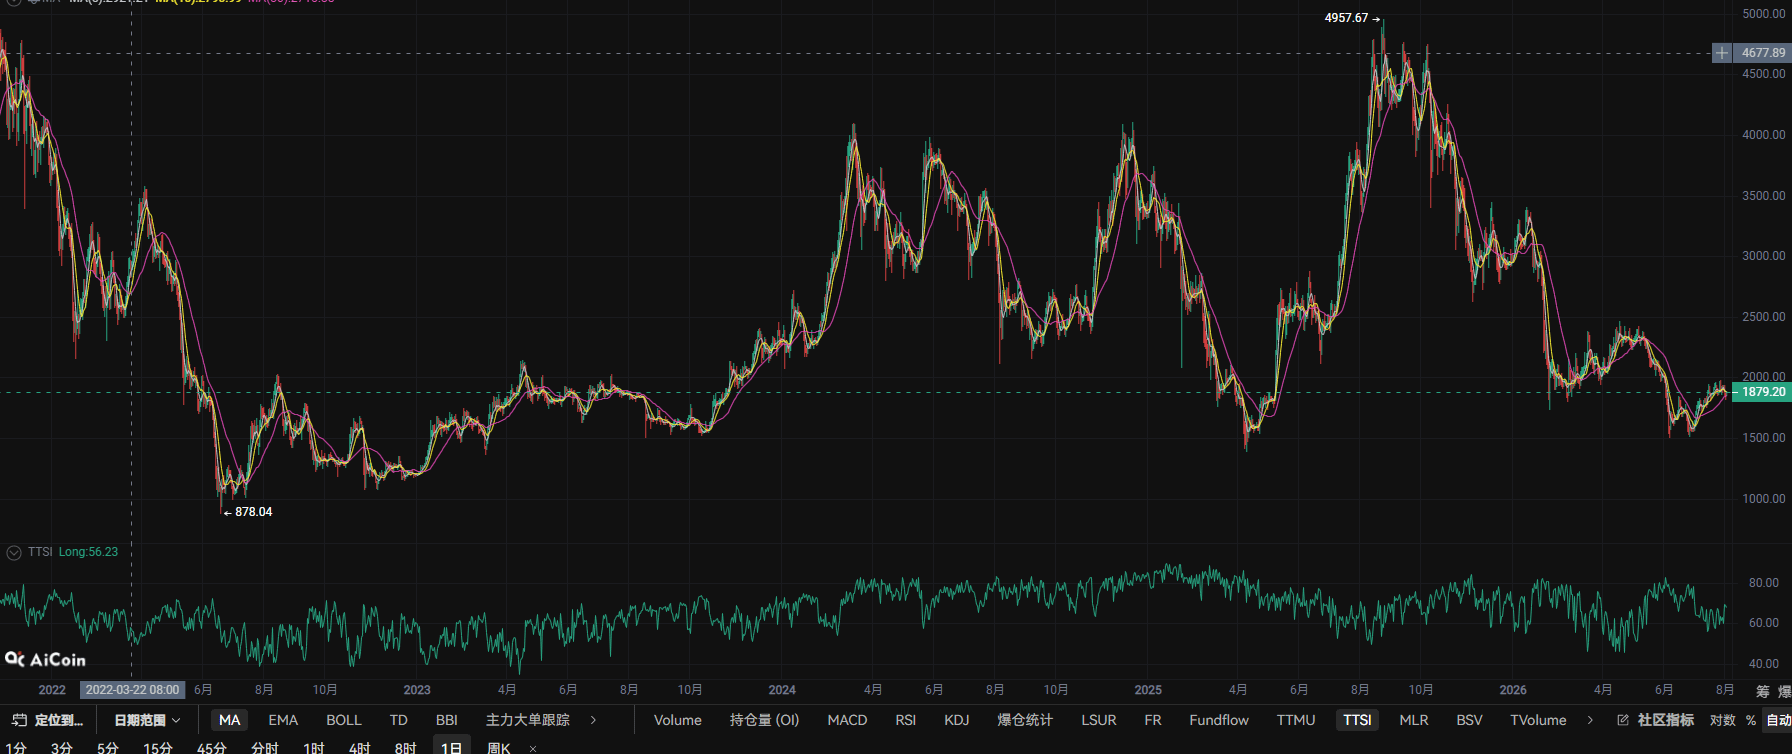
Task: Select 自动 auto price scale
Action: (1779, 720)
